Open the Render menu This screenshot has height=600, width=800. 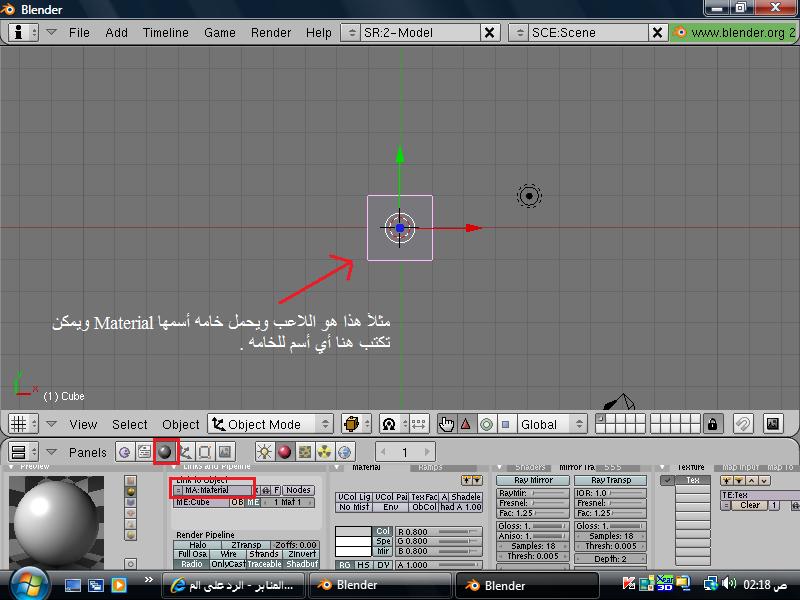(271, 33)
